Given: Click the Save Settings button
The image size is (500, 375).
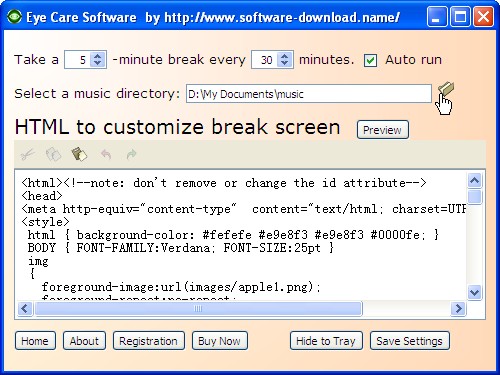Looking at the screenshot, I should [x=410, y=341].
